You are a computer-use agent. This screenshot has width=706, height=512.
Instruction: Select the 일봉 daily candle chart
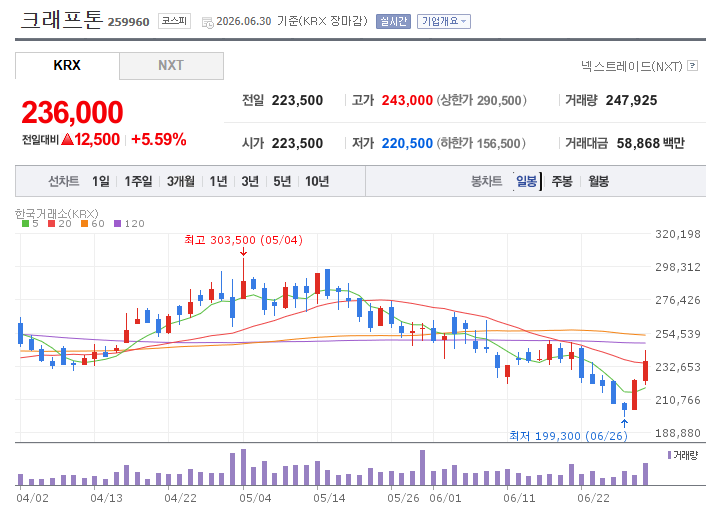coord(527,181)
